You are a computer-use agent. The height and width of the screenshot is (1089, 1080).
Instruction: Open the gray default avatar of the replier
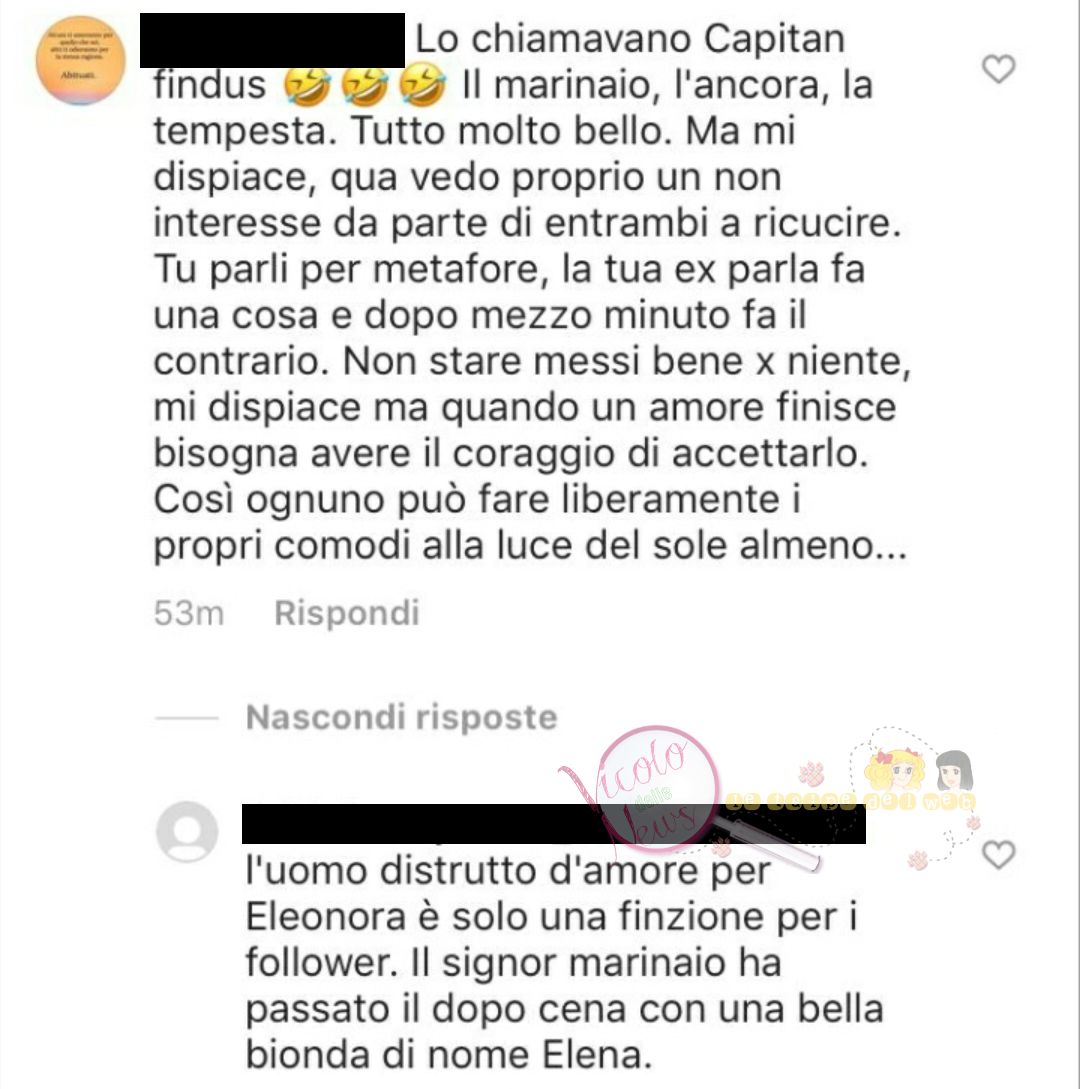pos(188,832)
